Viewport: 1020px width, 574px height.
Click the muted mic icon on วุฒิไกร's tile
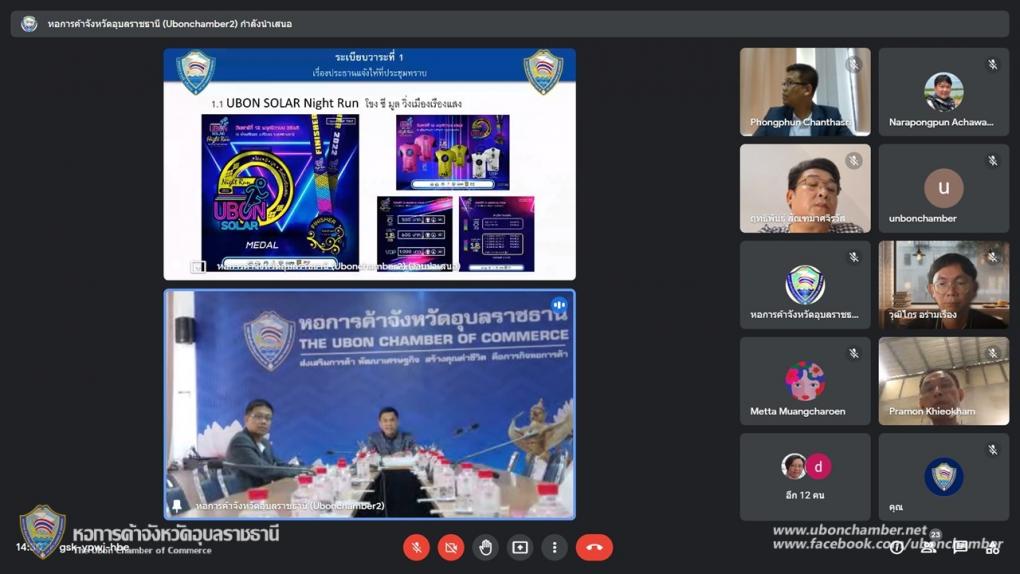(993, 257)
